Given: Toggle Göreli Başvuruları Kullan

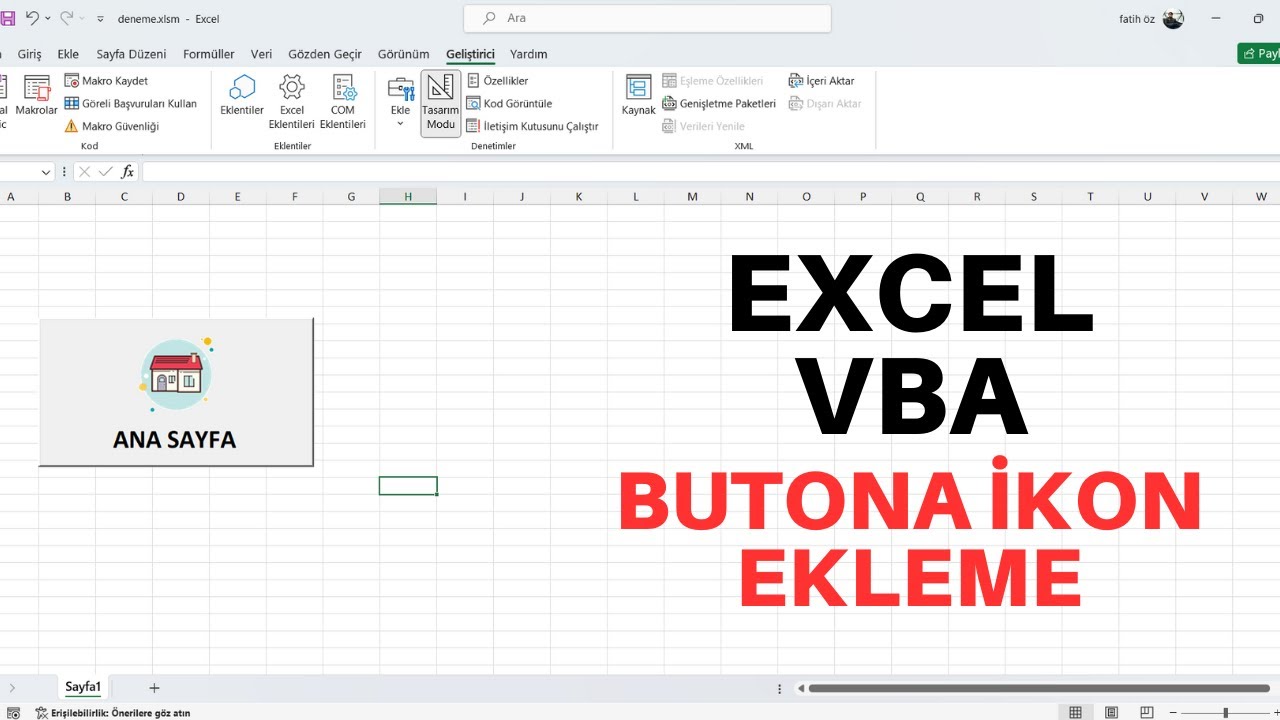Looking at the screenshot, I should 131,103.
